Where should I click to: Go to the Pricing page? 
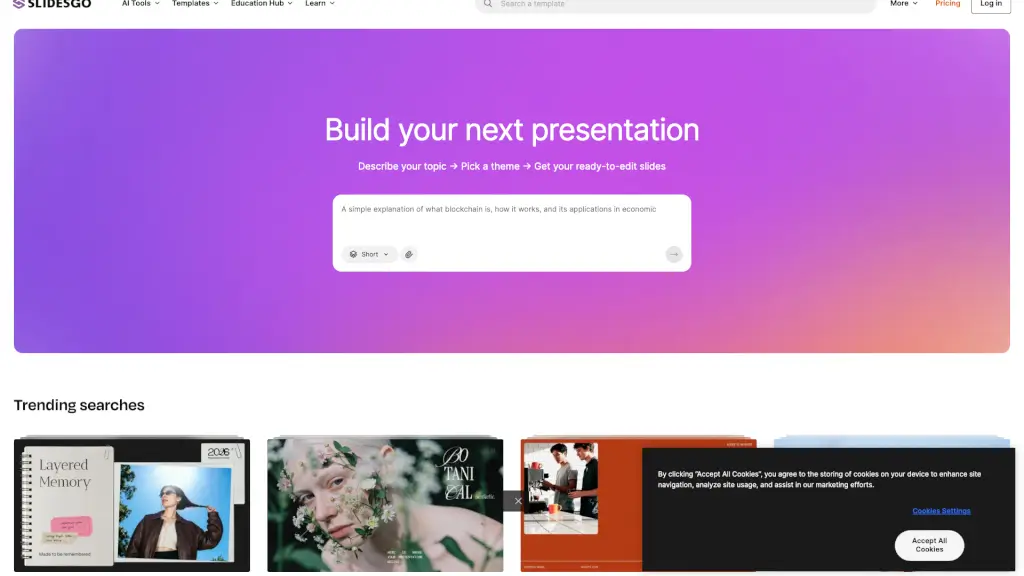(947, 4)
